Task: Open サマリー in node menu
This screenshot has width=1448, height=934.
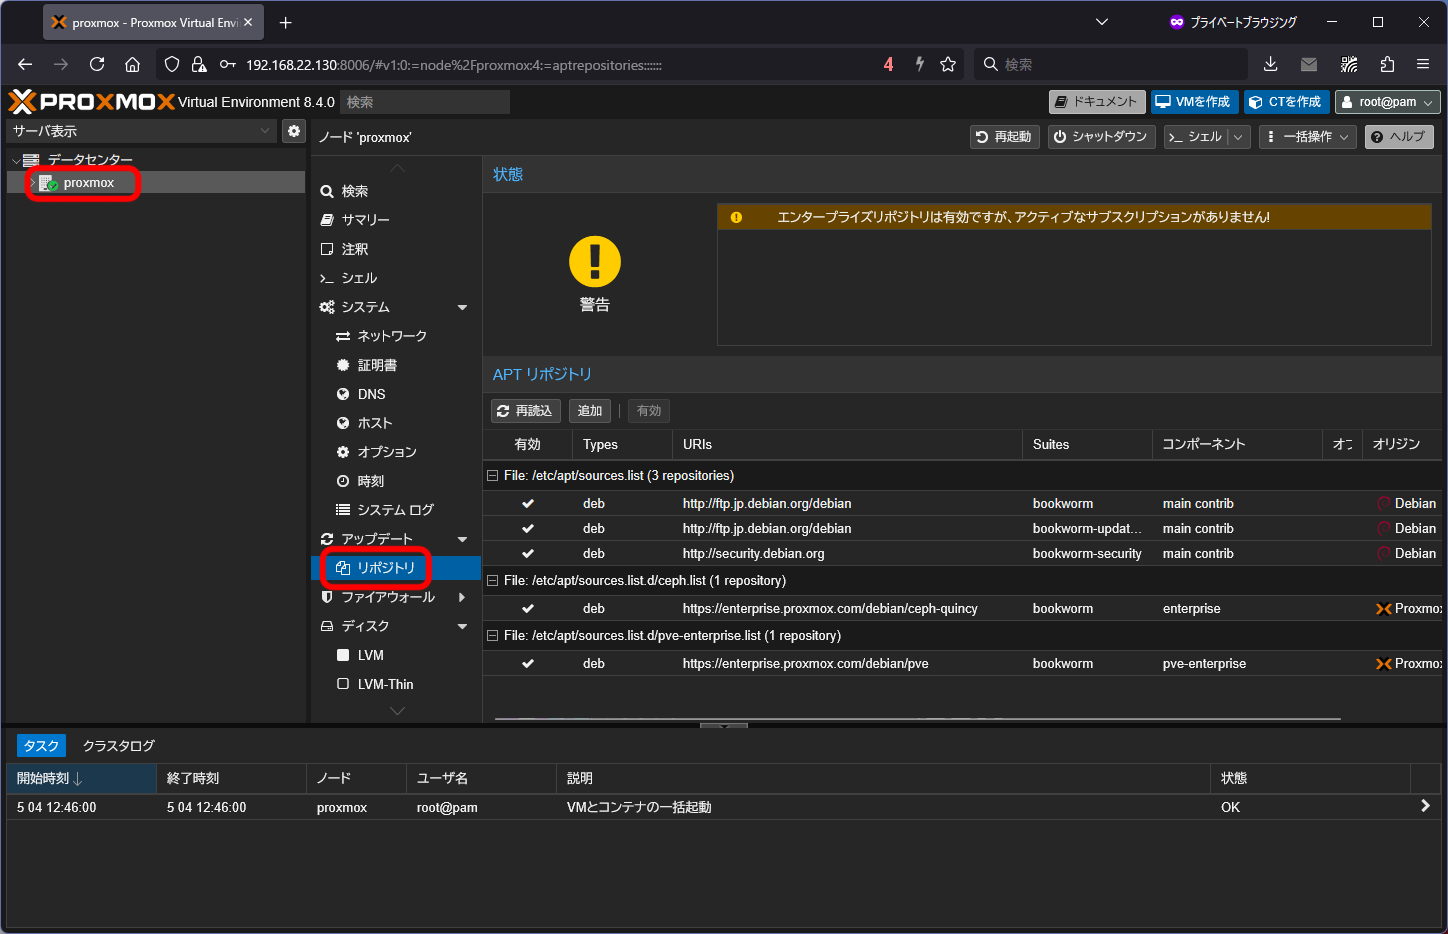Action: click(396, 220)
